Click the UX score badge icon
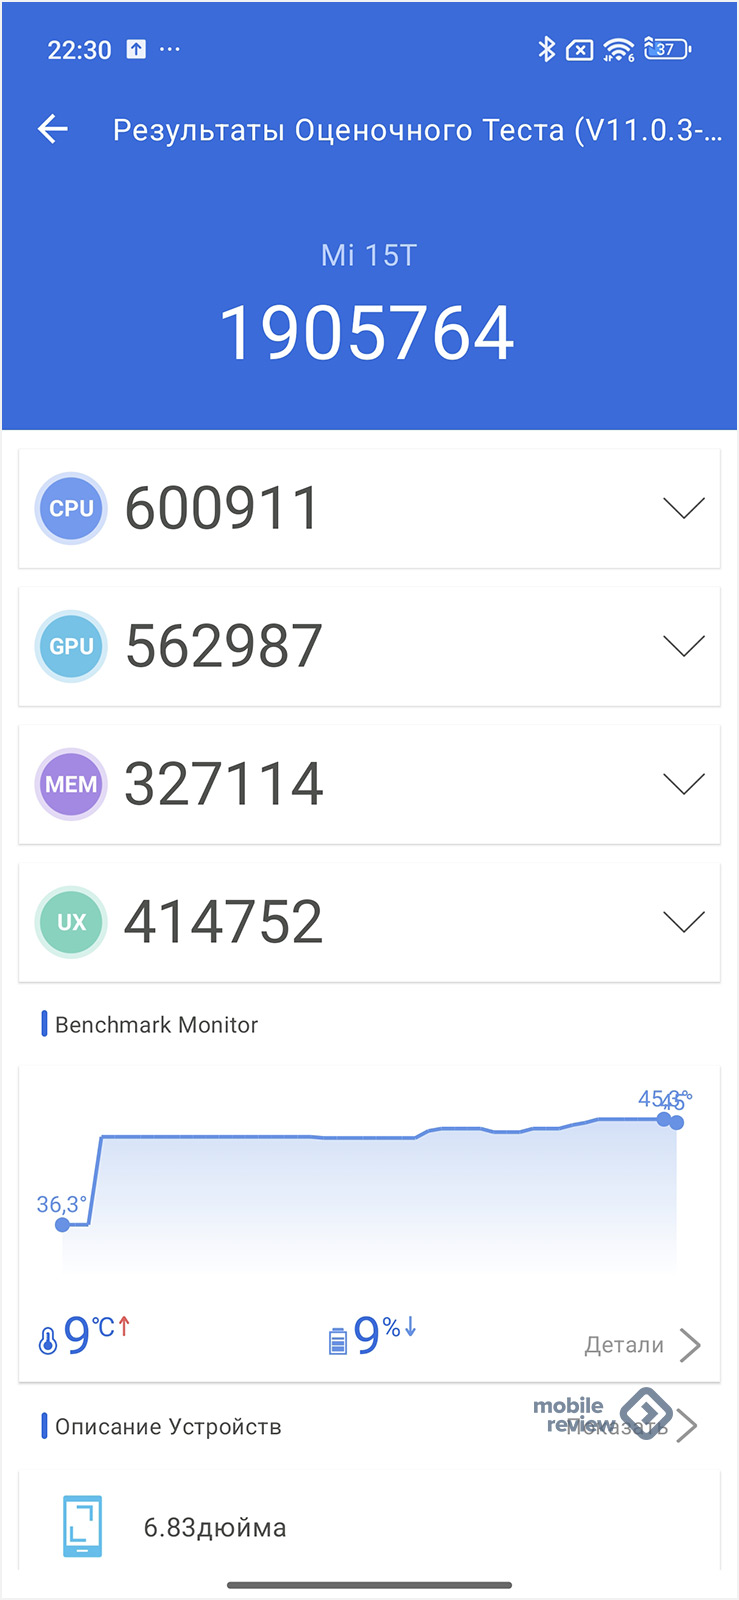739x1600 pixels. (x=71, y=922)
